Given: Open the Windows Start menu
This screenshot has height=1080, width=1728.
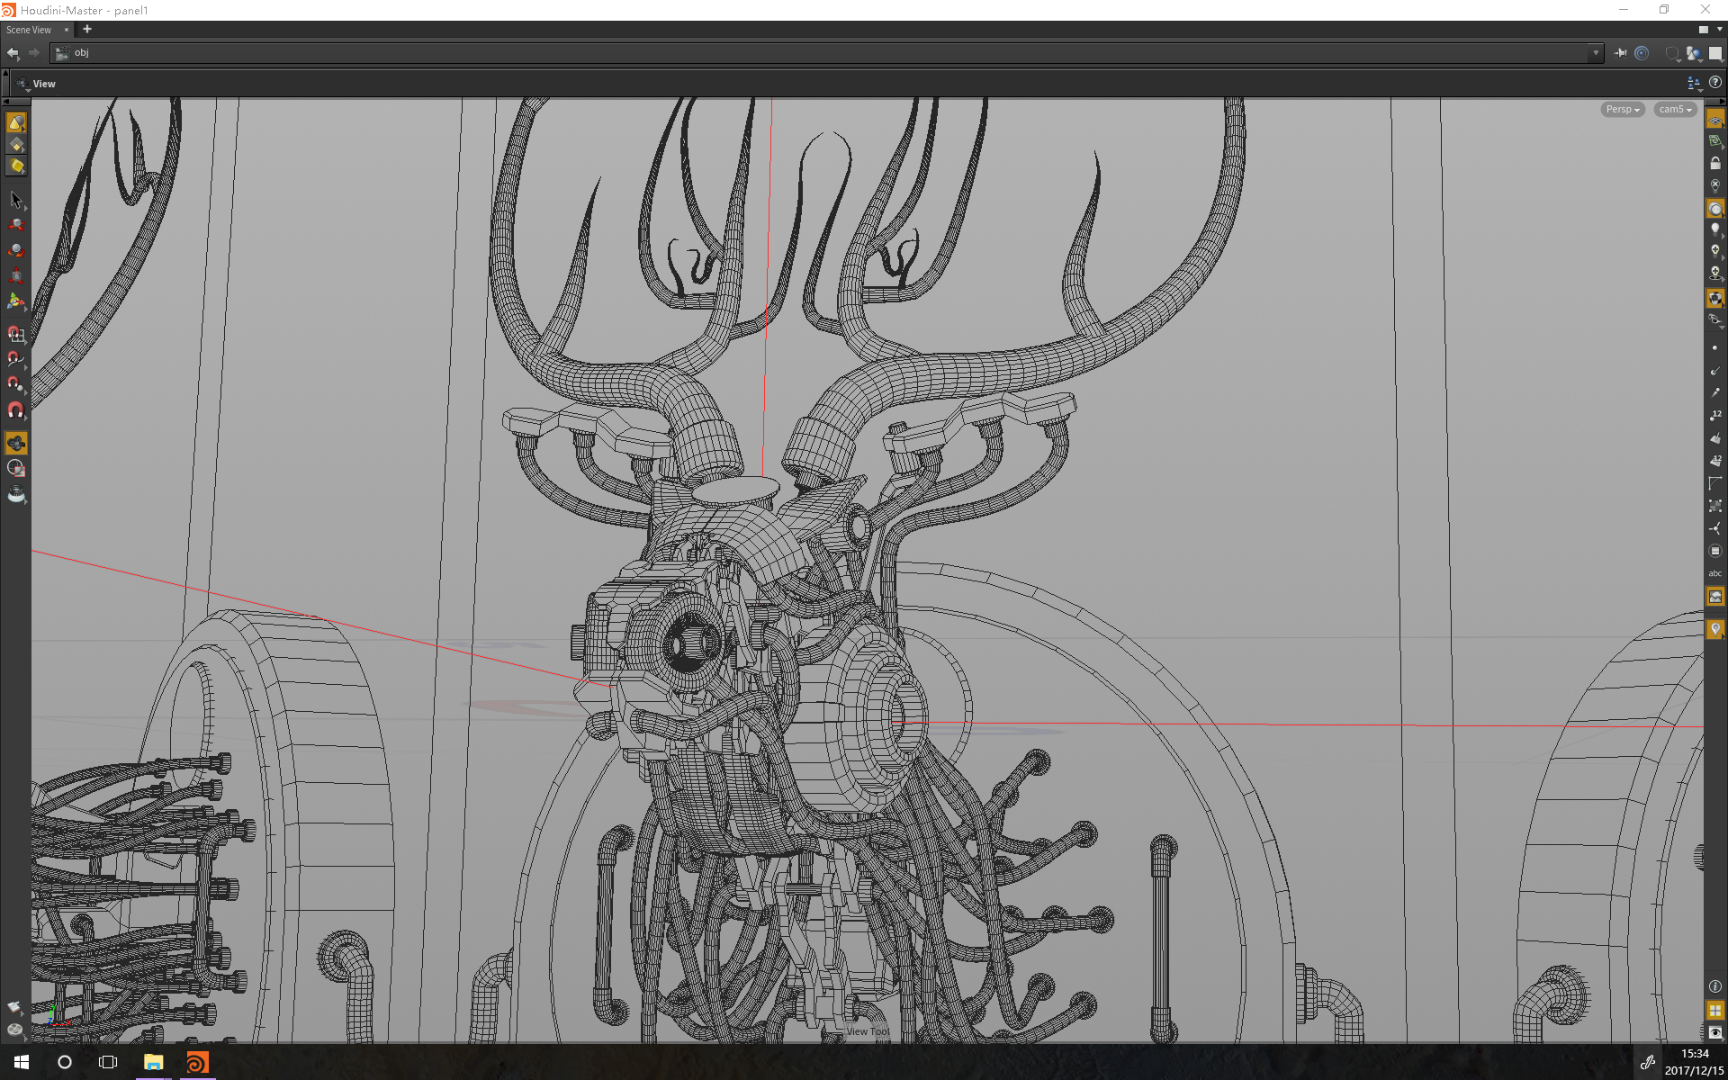Looking at the screenshot, I should click(21, 1062).
